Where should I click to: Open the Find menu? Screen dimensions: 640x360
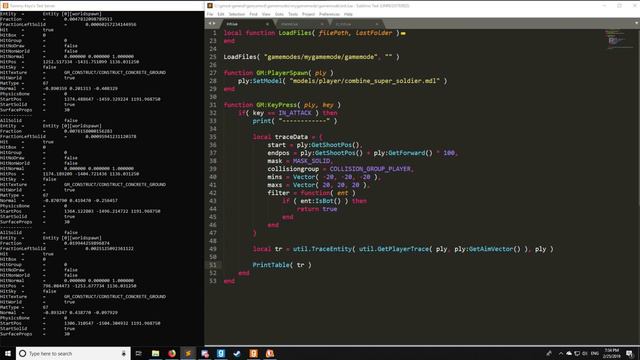(253, 14)
